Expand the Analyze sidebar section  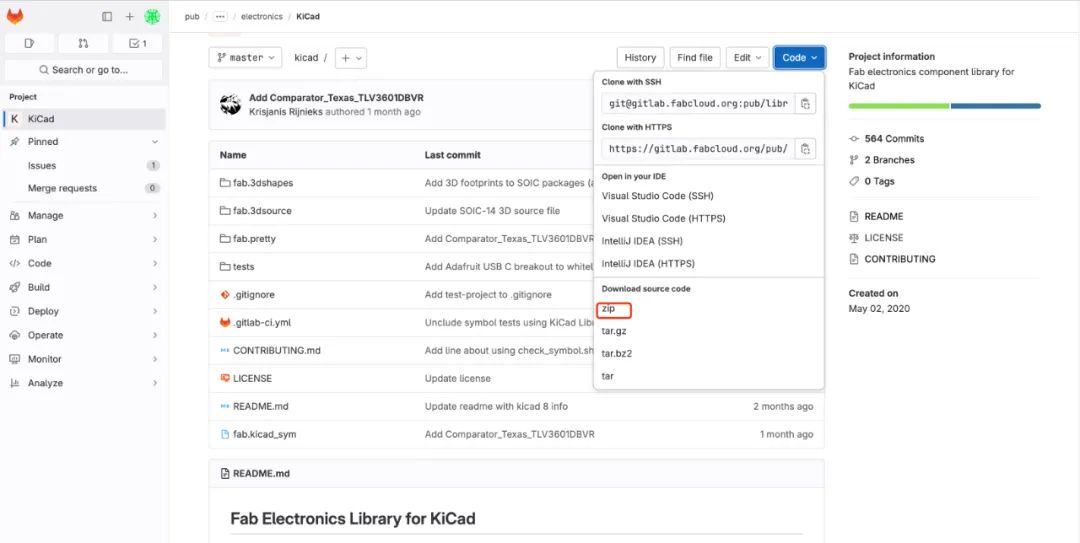click(85, 383)
